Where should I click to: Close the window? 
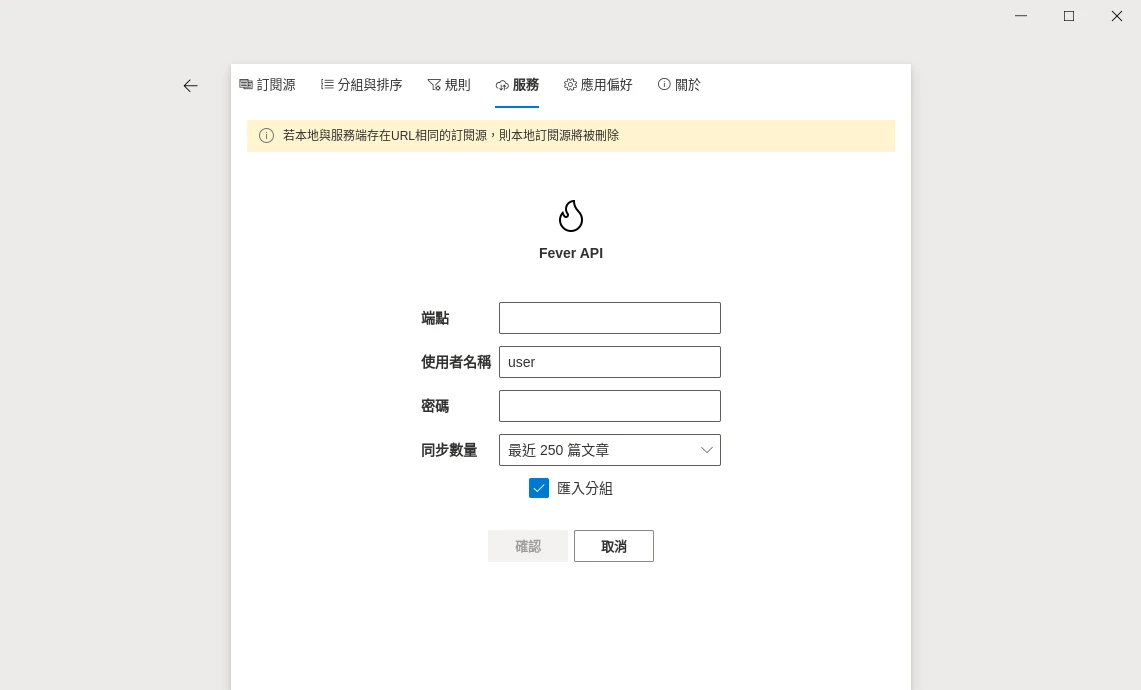[x=1116, y=16]
